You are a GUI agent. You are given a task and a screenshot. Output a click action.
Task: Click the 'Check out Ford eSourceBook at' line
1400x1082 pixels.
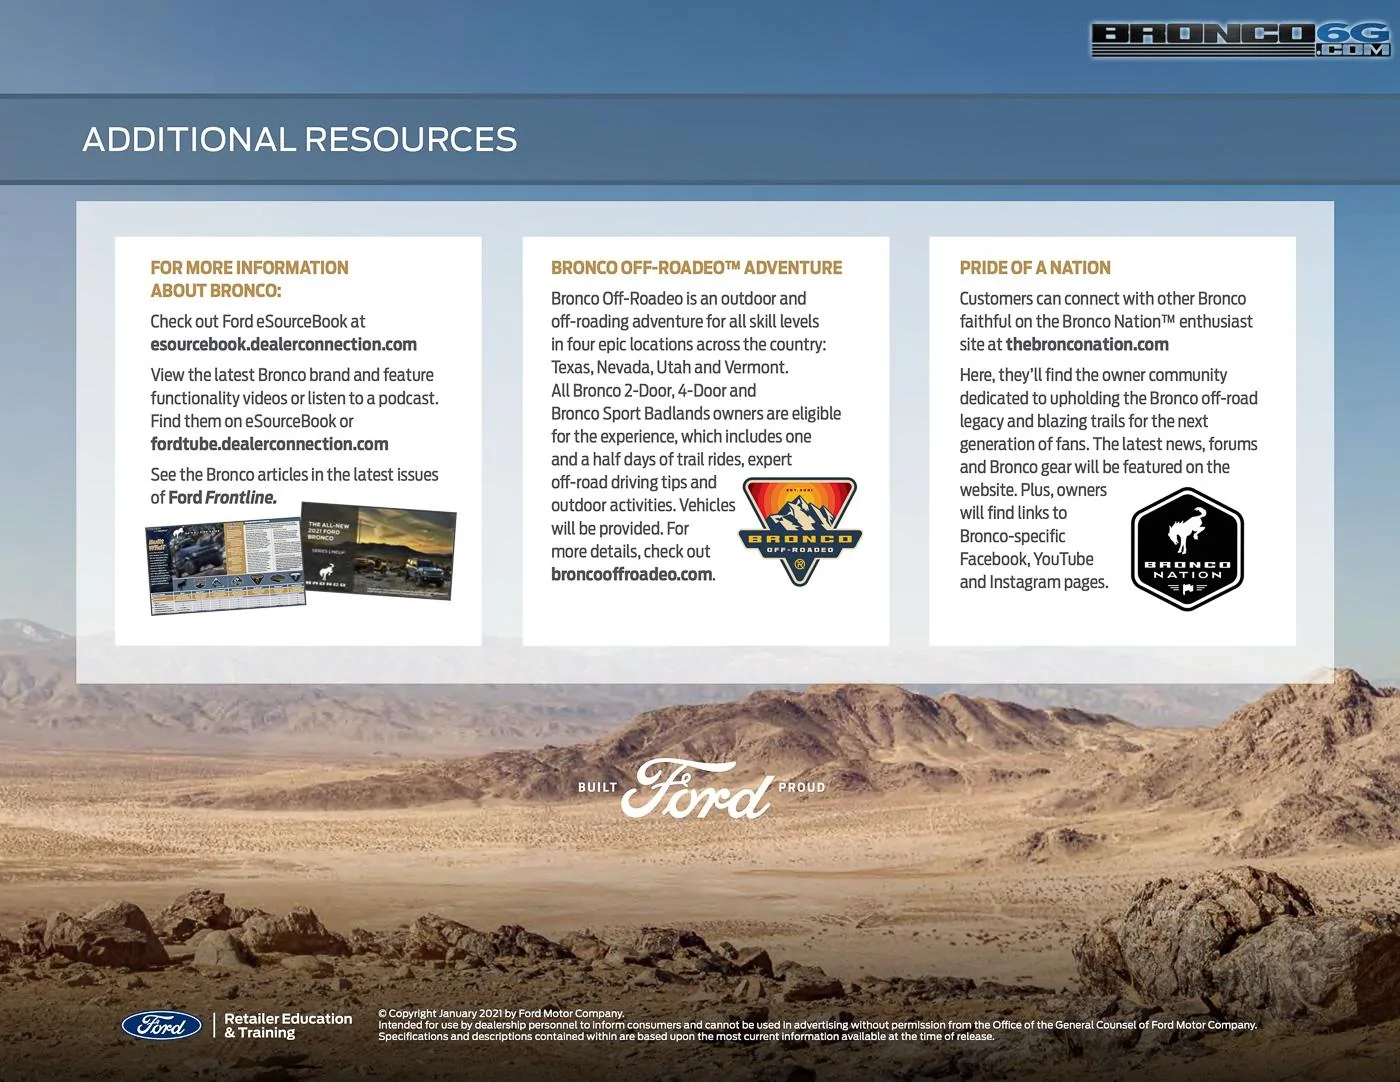(258, 321)
